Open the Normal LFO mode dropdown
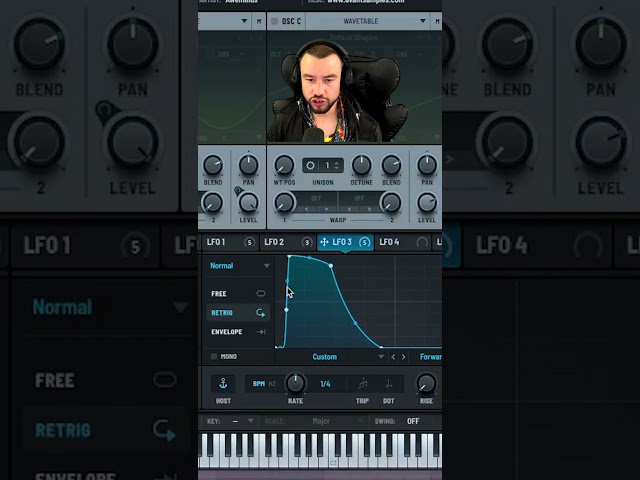Viewport: 640px width, 480px height. pos(239,266)
